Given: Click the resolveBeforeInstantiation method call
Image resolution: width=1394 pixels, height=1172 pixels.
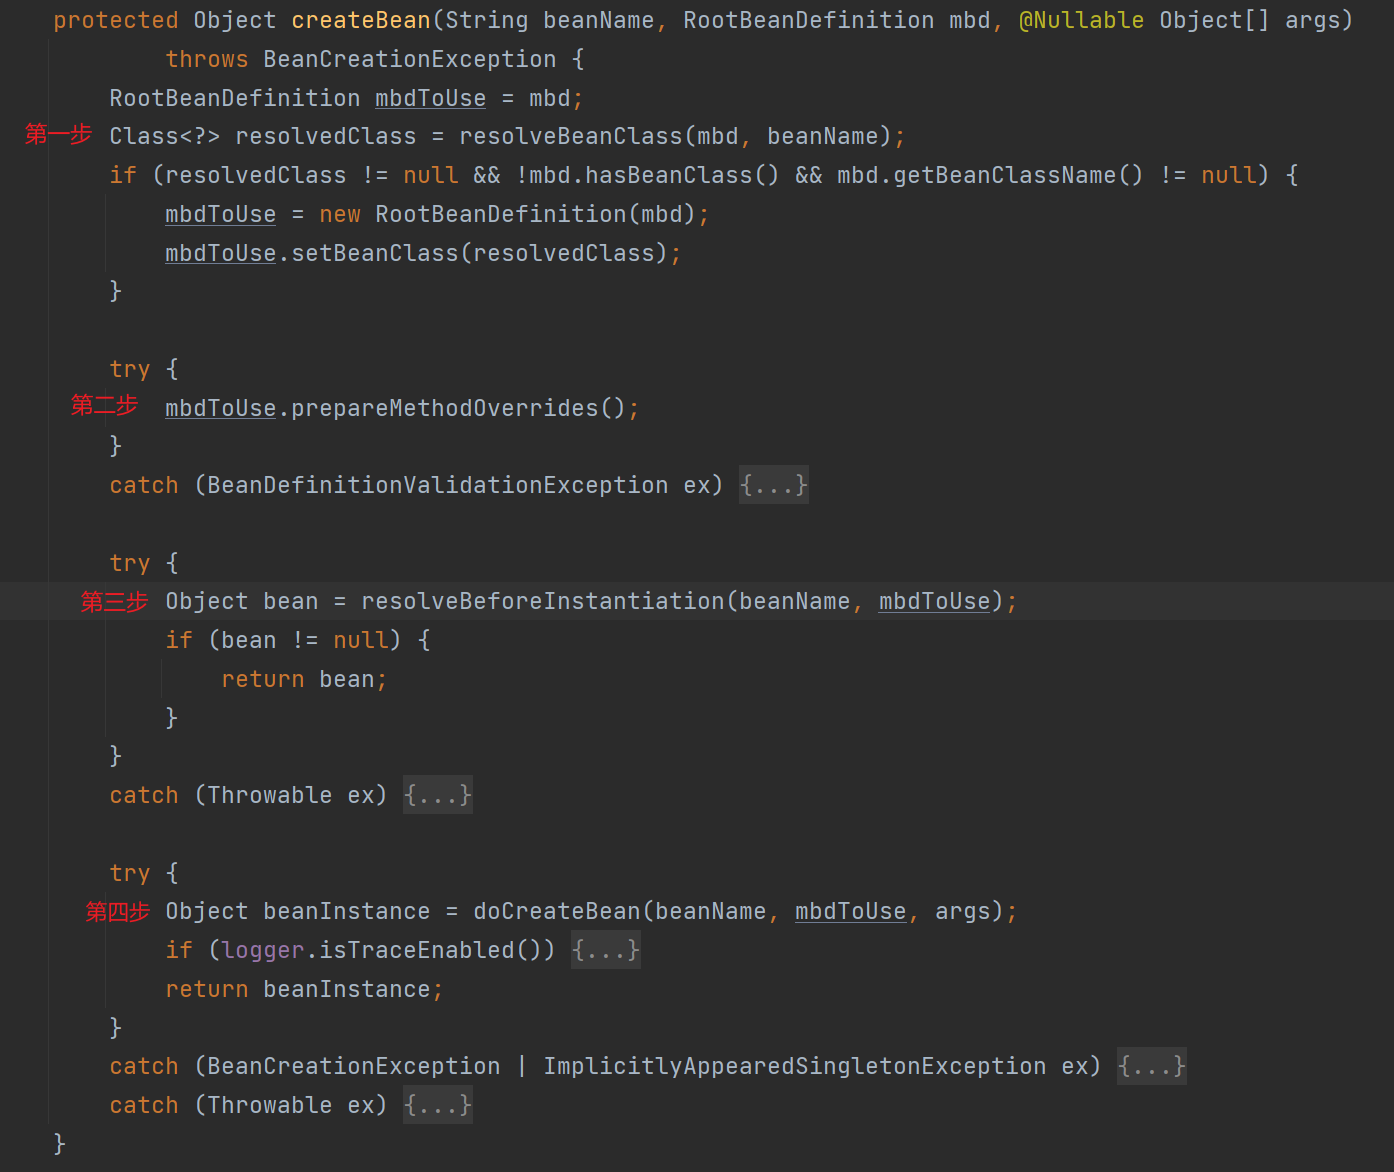Looking at the screenshot, I should click(x=542, y=602).
